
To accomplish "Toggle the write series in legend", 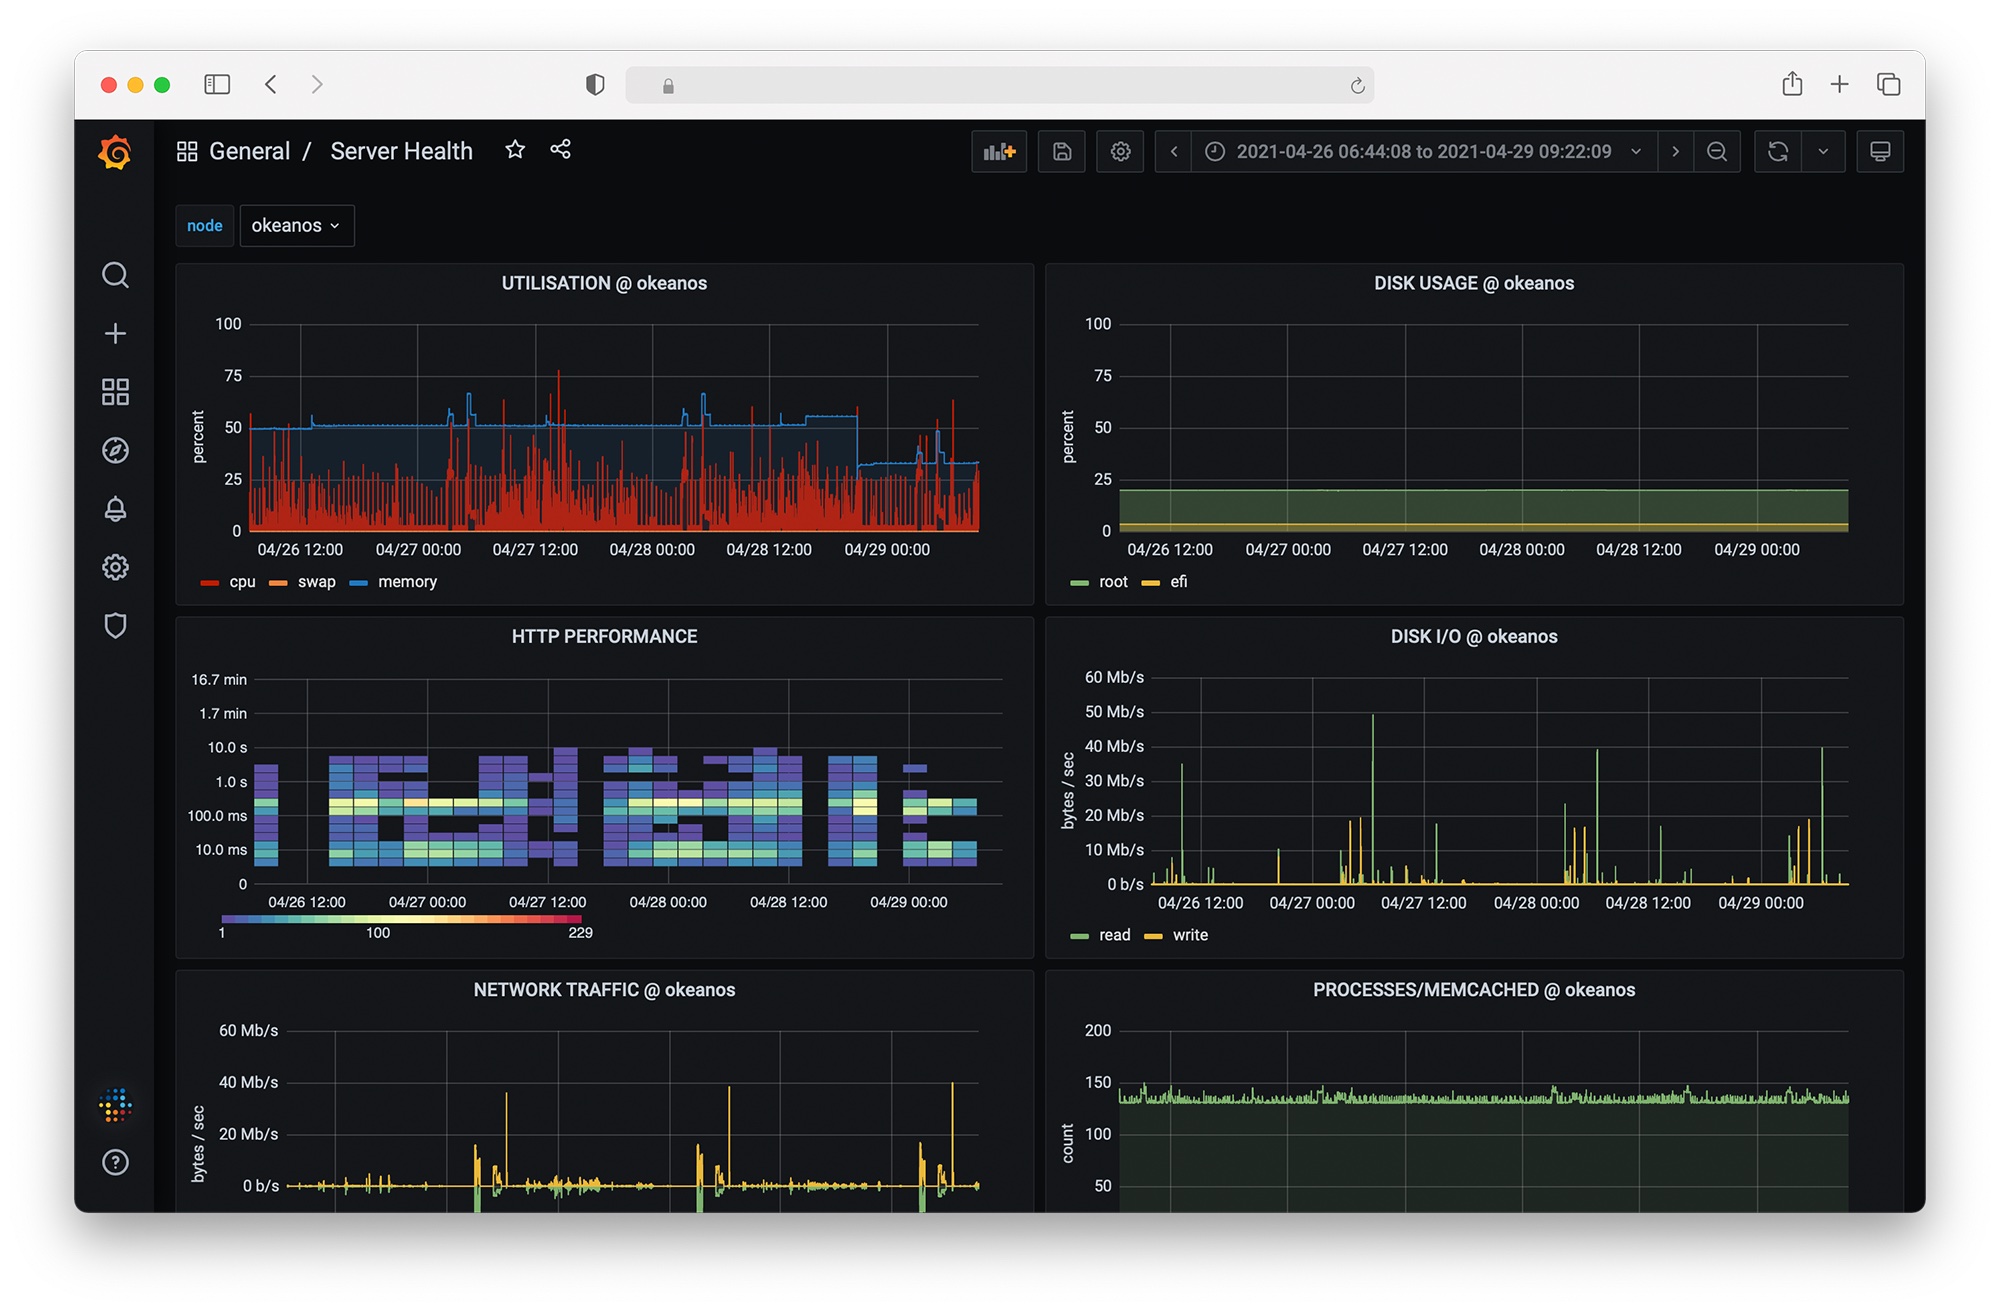I will [1190, 935].
